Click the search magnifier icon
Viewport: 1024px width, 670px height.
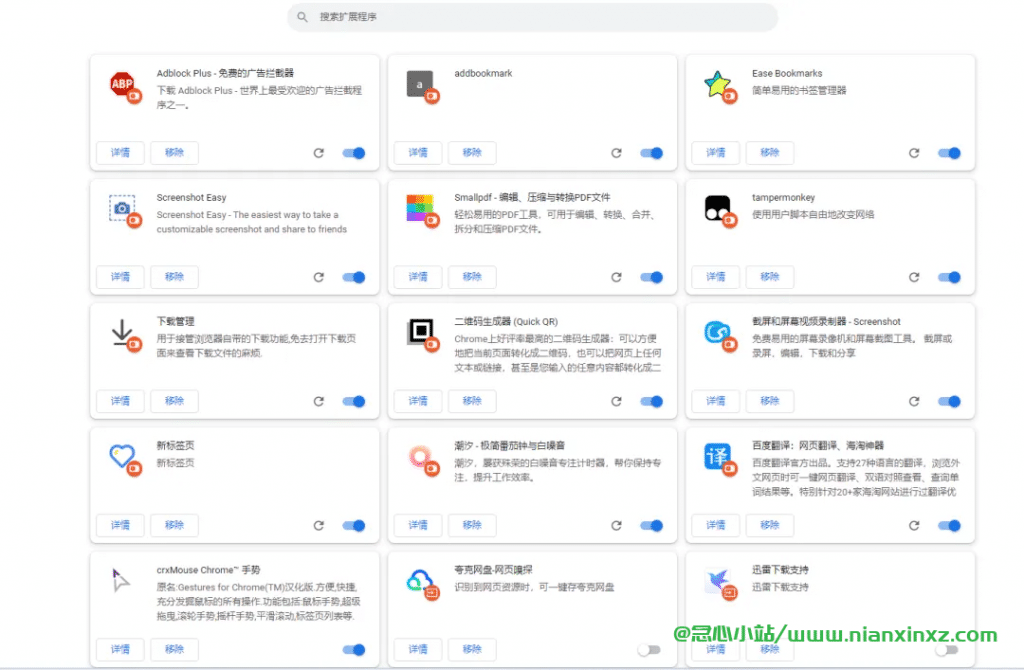pyautogui.click(x=302, y=17)
